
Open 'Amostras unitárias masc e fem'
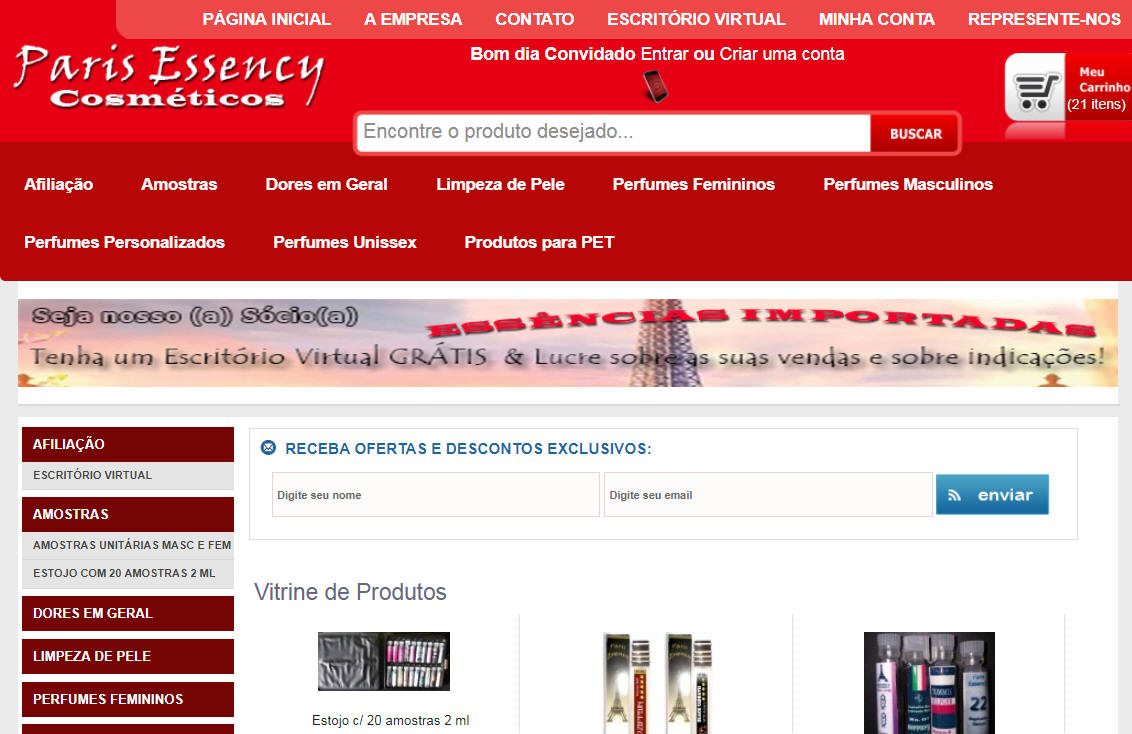128,545
